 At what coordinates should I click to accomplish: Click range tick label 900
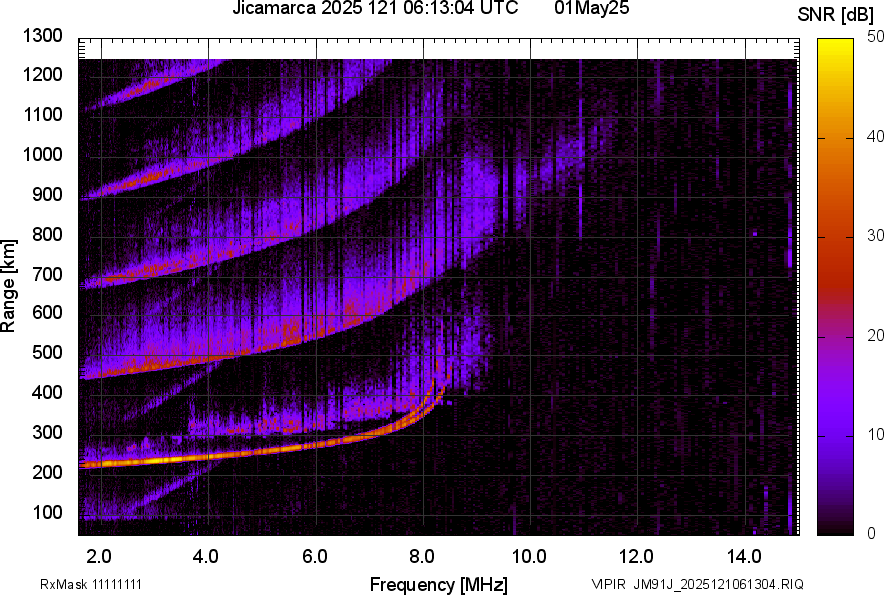(x=47, y=195)
